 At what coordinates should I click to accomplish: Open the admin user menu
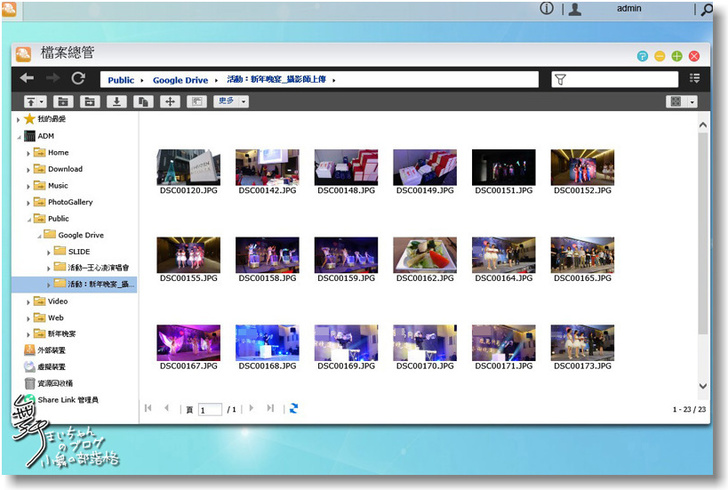tap(629, 8)
